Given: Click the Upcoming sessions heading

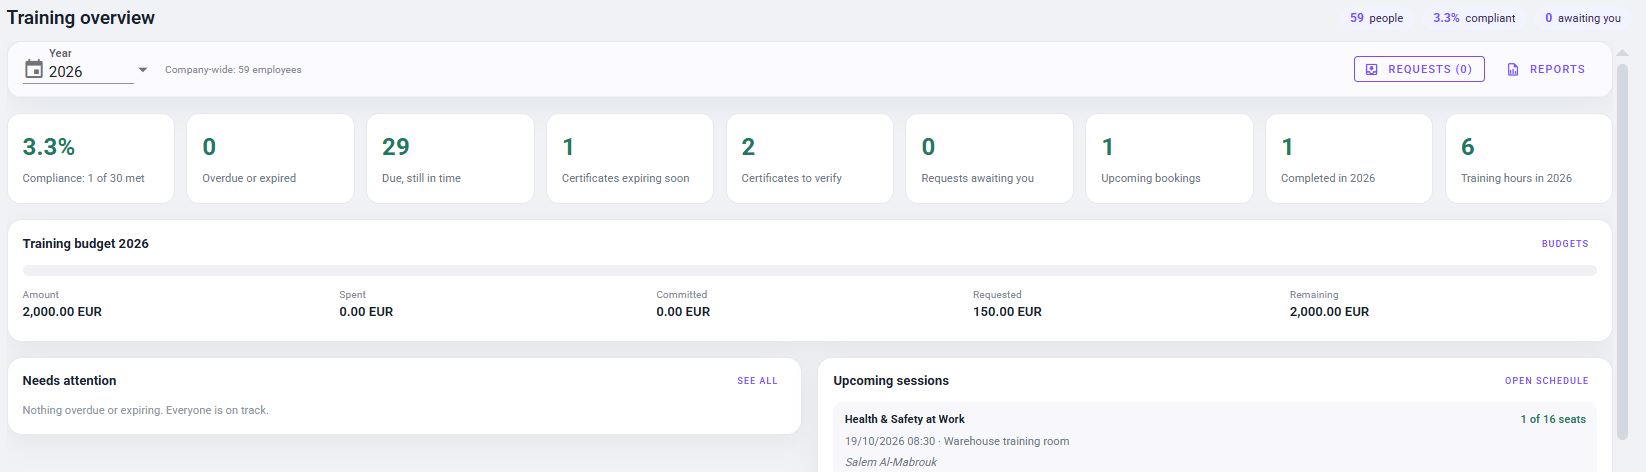Looking at the screenshot, I should click(891, 381).
